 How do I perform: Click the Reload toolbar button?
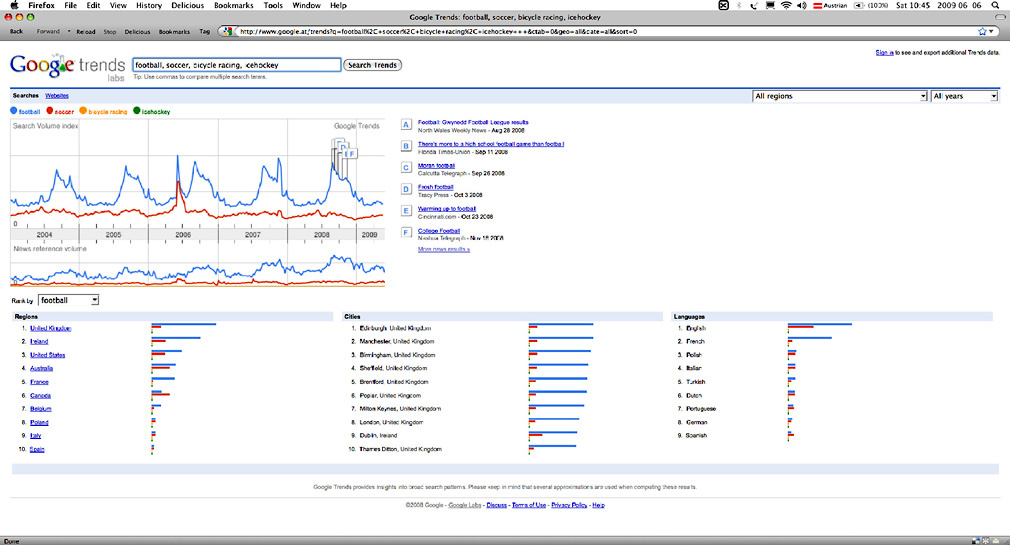(87, 31)
